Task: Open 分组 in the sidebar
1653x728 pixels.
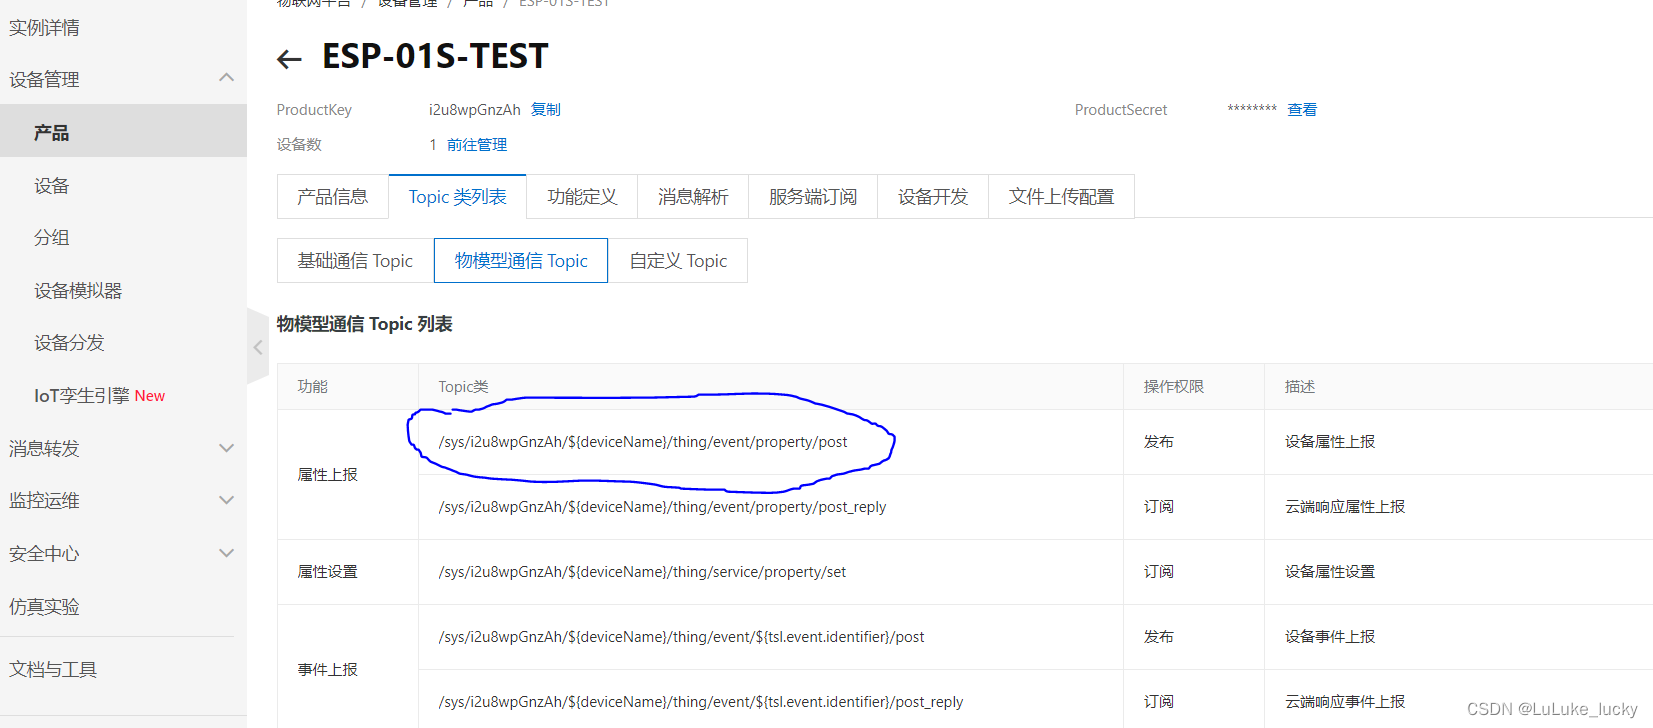Action: tap(52, 238)
